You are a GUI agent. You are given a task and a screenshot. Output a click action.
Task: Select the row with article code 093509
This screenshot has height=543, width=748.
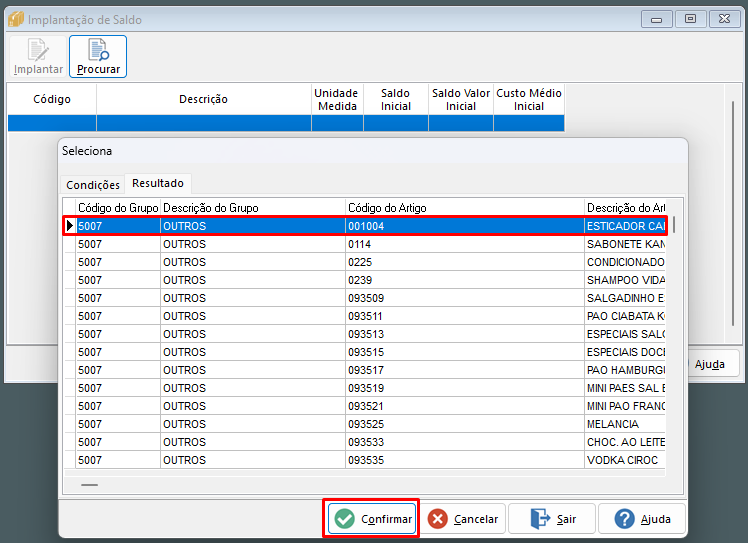[x=365, y=298]
